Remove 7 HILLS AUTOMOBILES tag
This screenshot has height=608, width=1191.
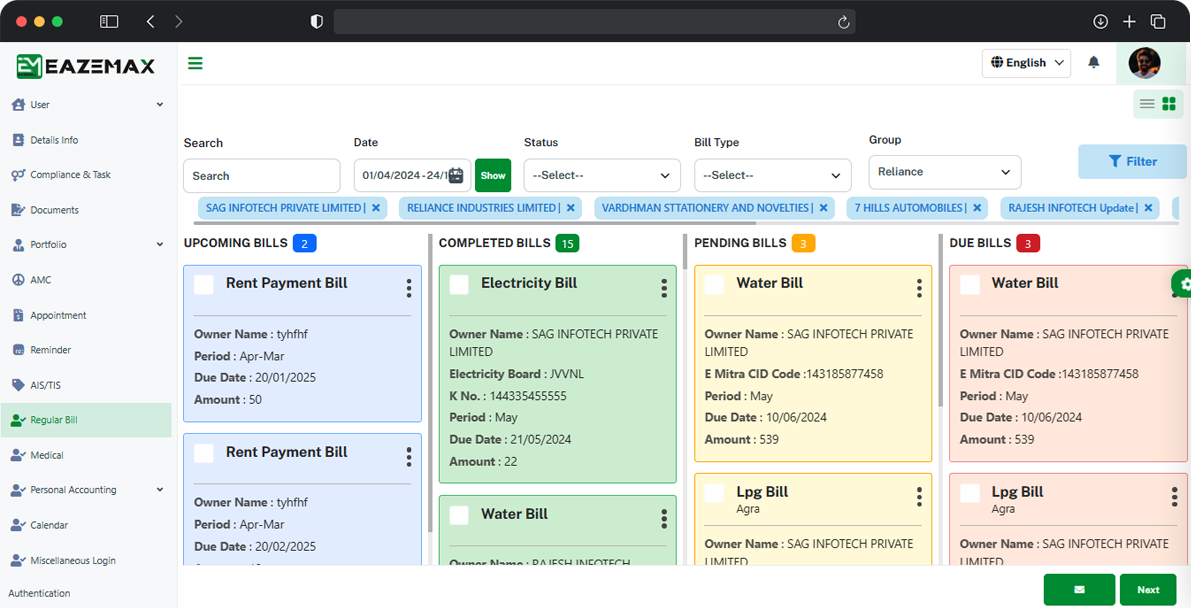point(977,207)
